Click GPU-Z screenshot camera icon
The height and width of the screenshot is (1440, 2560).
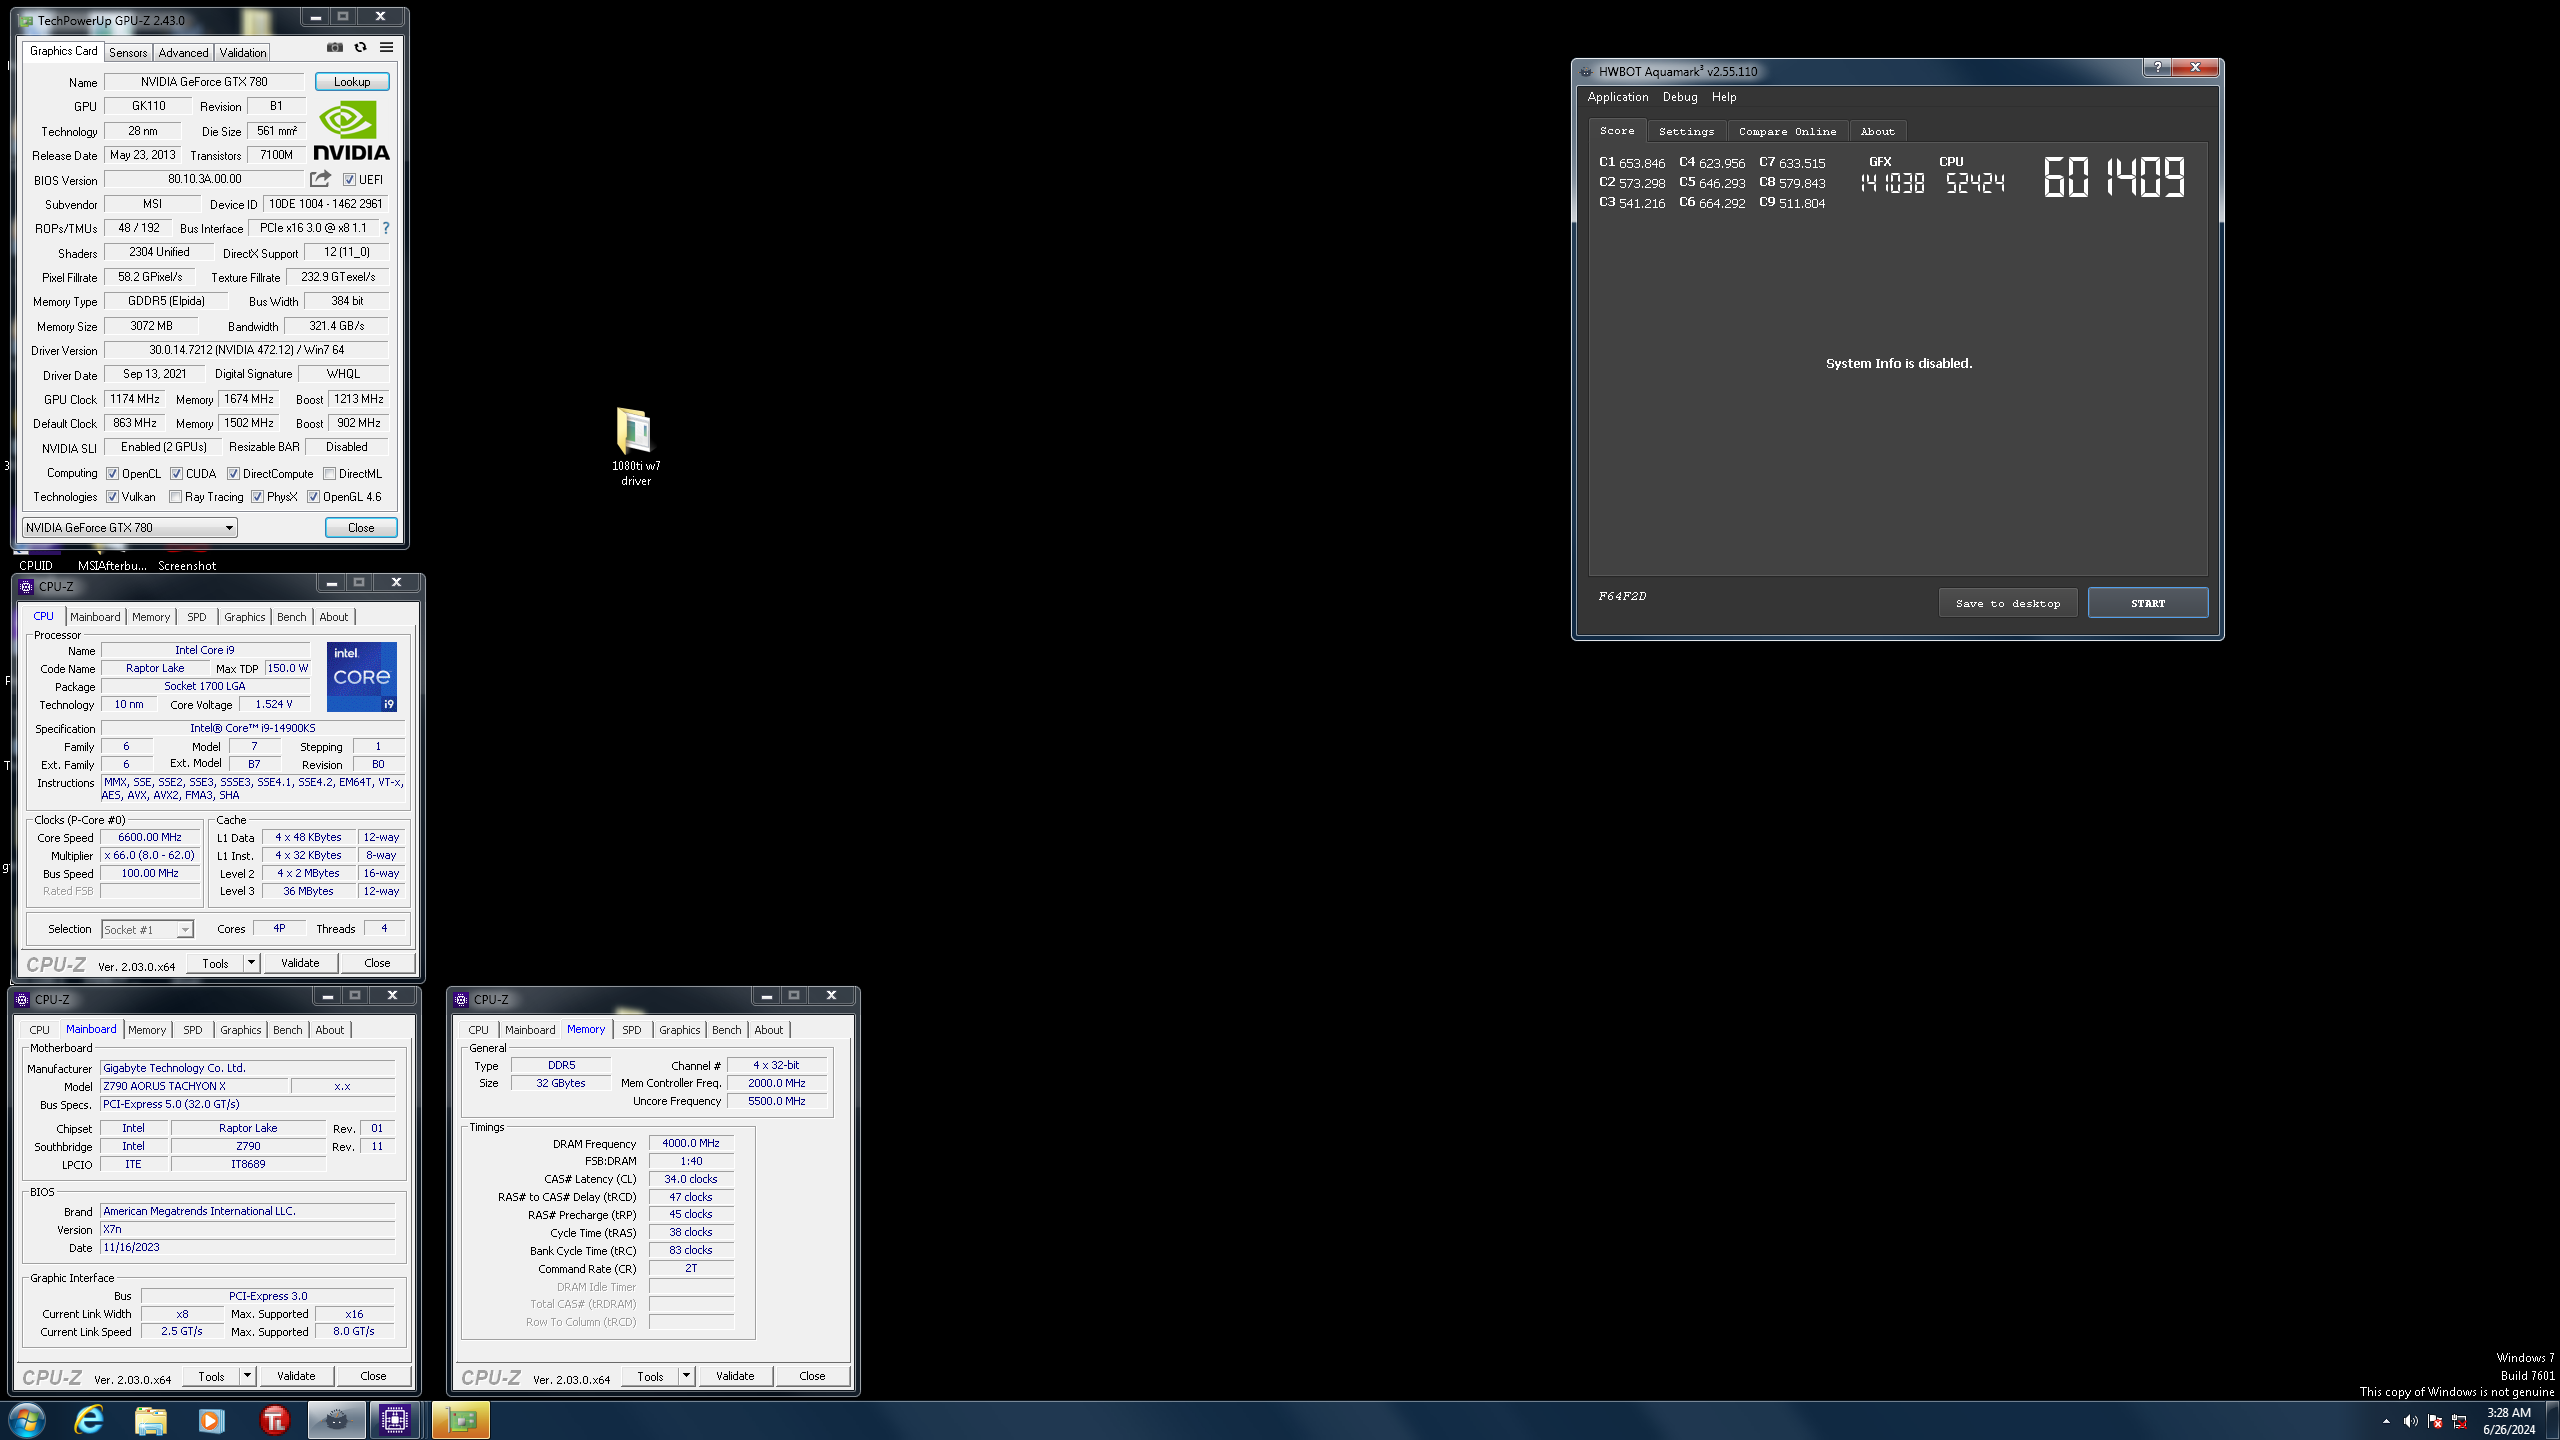coord(335,47)
